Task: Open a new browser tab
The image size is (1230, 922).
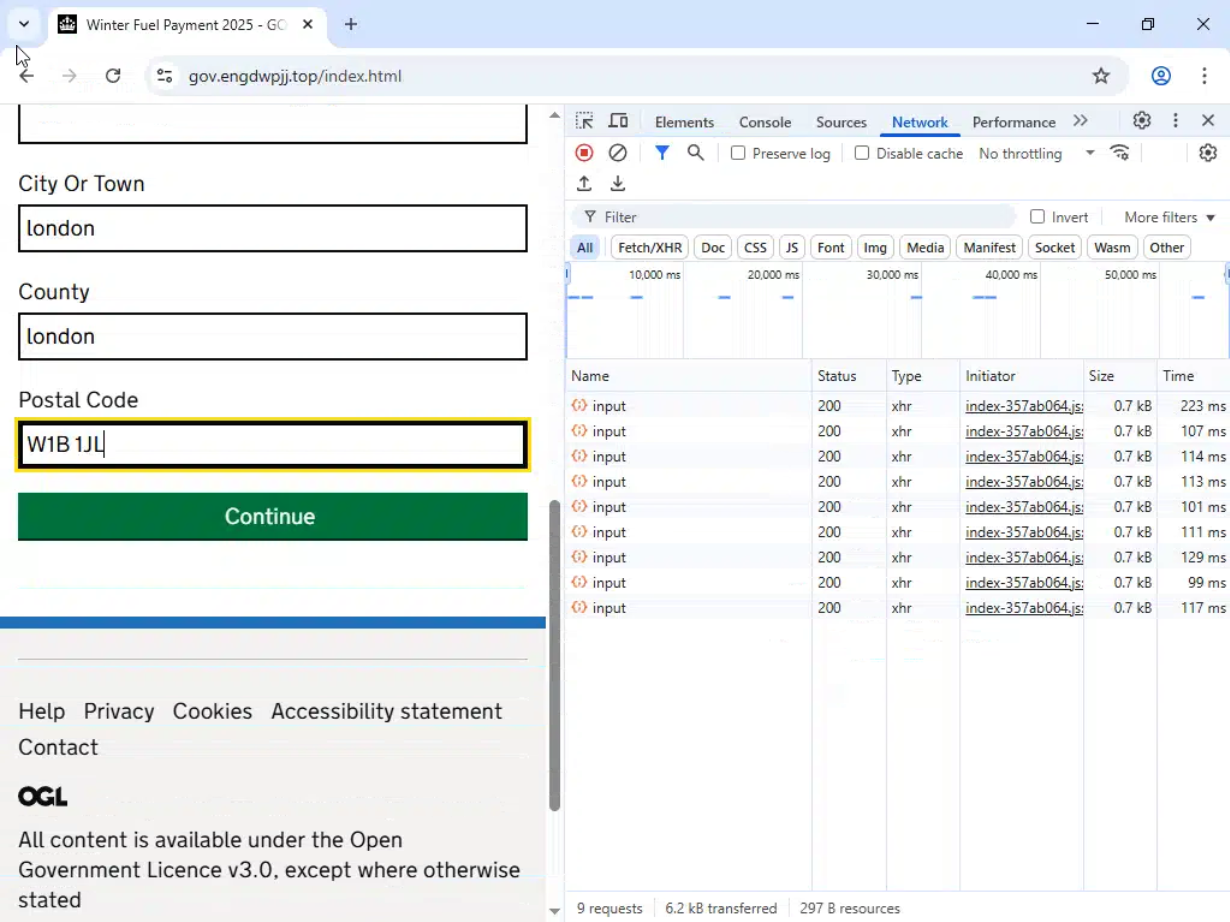Action: (351, 25)
